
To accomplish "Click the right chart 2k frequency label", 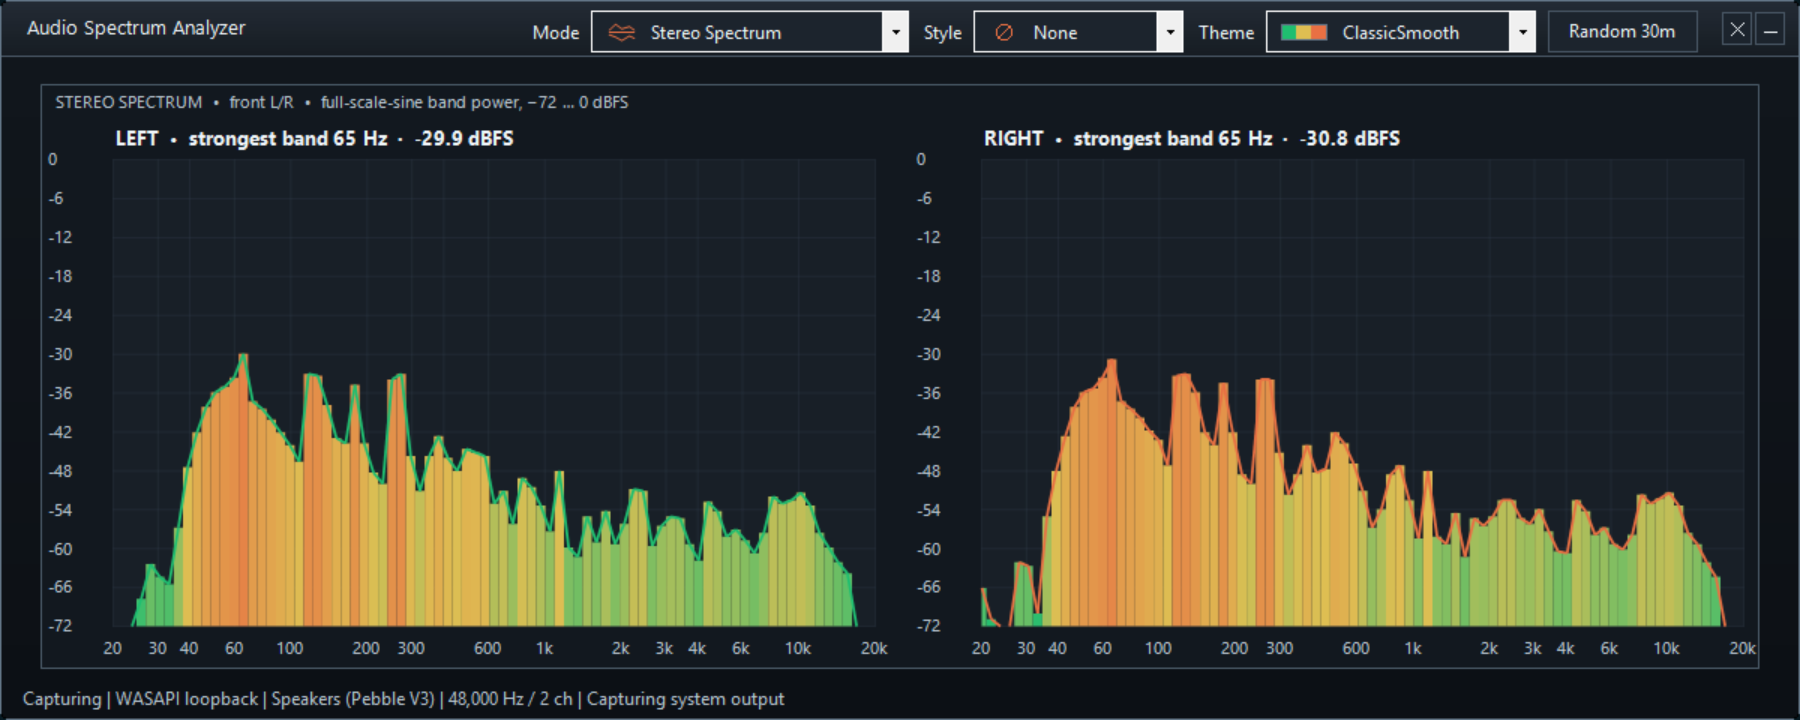I will (1489, 649).
